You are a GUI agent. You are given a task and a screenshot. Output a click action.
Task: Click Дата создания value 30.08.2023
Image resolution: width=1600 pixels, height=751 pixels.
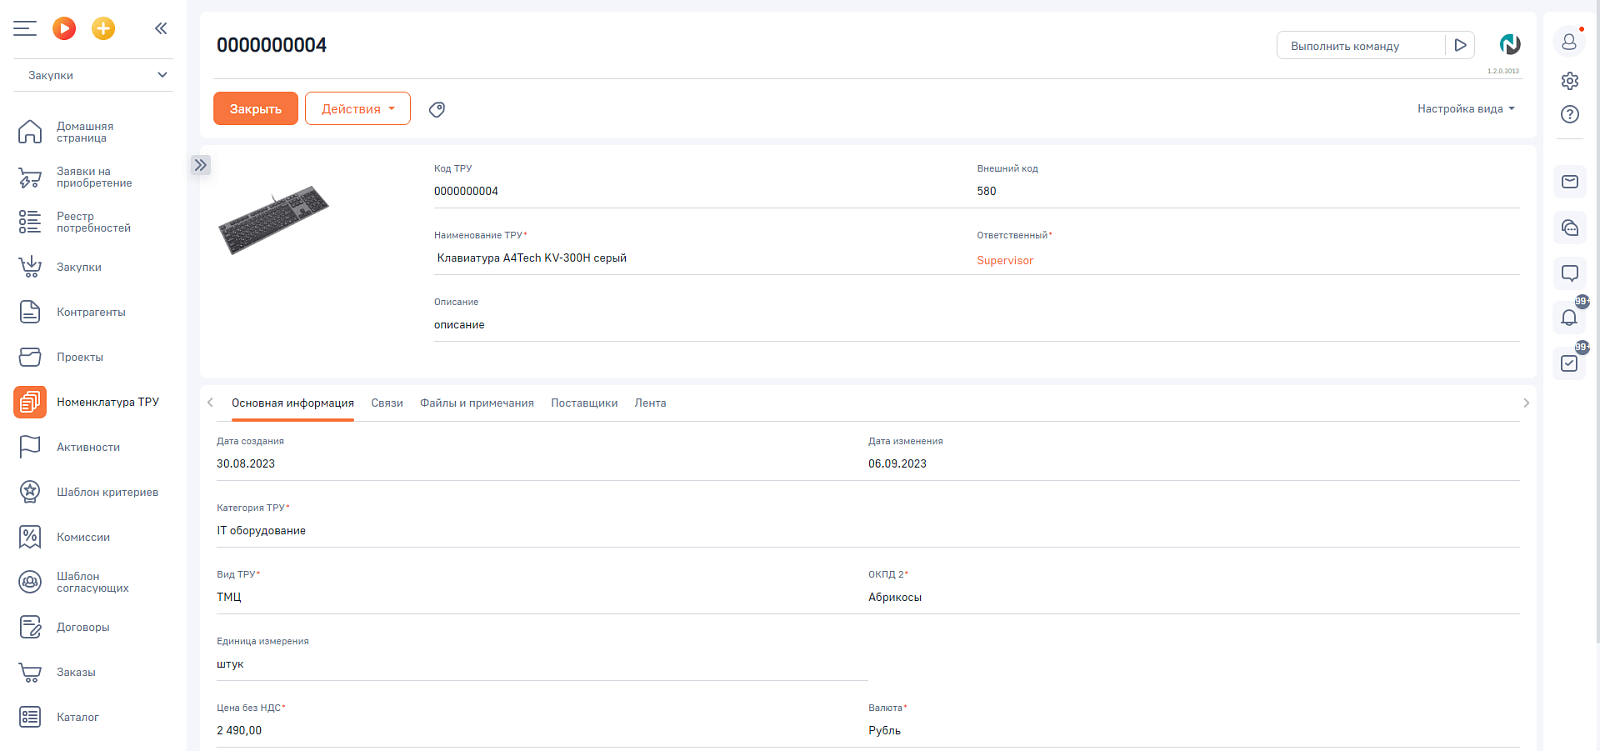[246, 464]
